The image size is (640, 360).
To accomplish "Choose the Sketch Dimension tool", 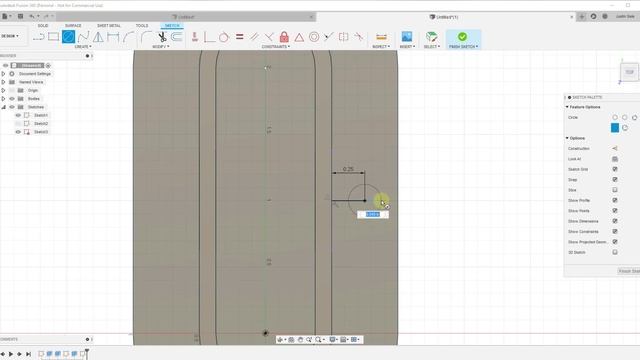I will [113, 37].
